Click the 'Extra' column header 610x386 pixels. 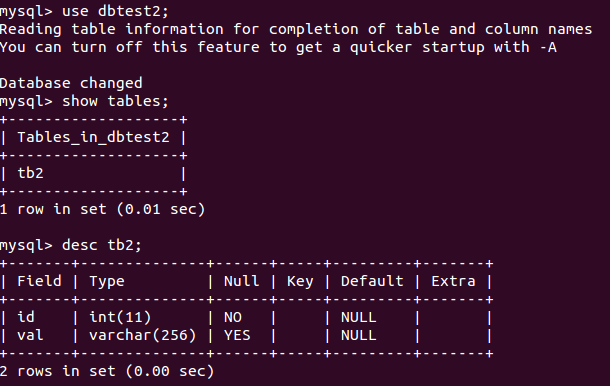click(453, 281)
